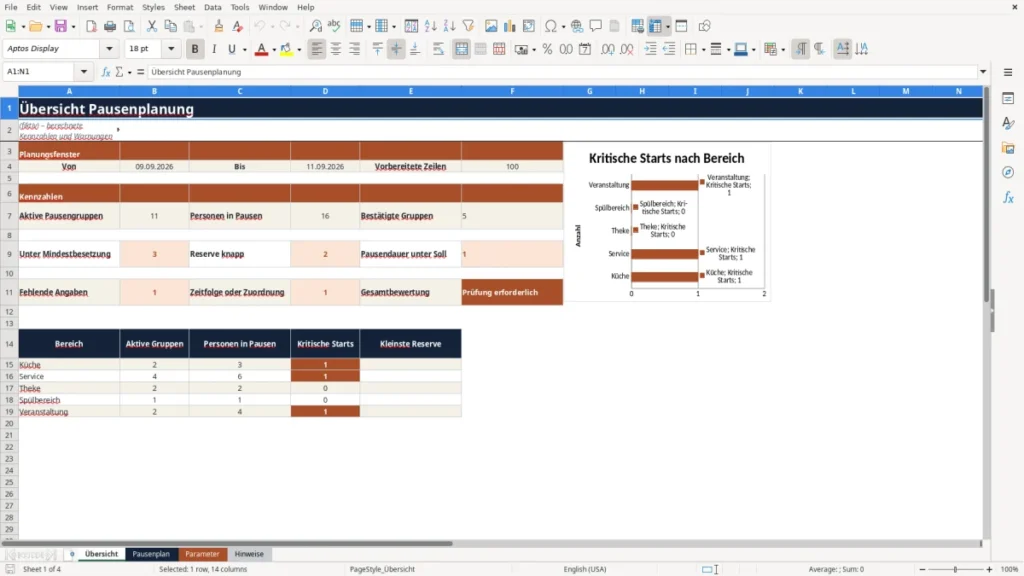1024x576 pixels.
Task: Click the English (USA) language in status bar
Action: (584, 569)
